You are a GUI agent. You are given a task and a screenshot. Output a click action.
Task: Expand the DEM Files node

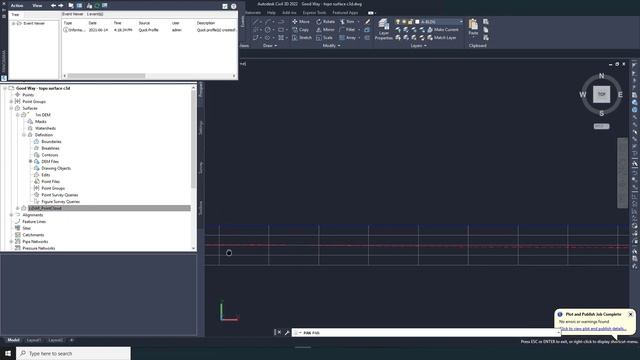[x=30, y=162]
